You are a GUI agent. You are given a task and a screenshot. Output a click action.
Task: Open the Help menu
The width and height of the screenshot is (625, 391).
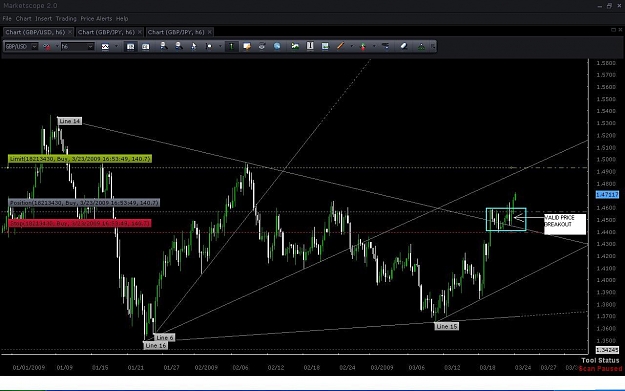point(122,19)
